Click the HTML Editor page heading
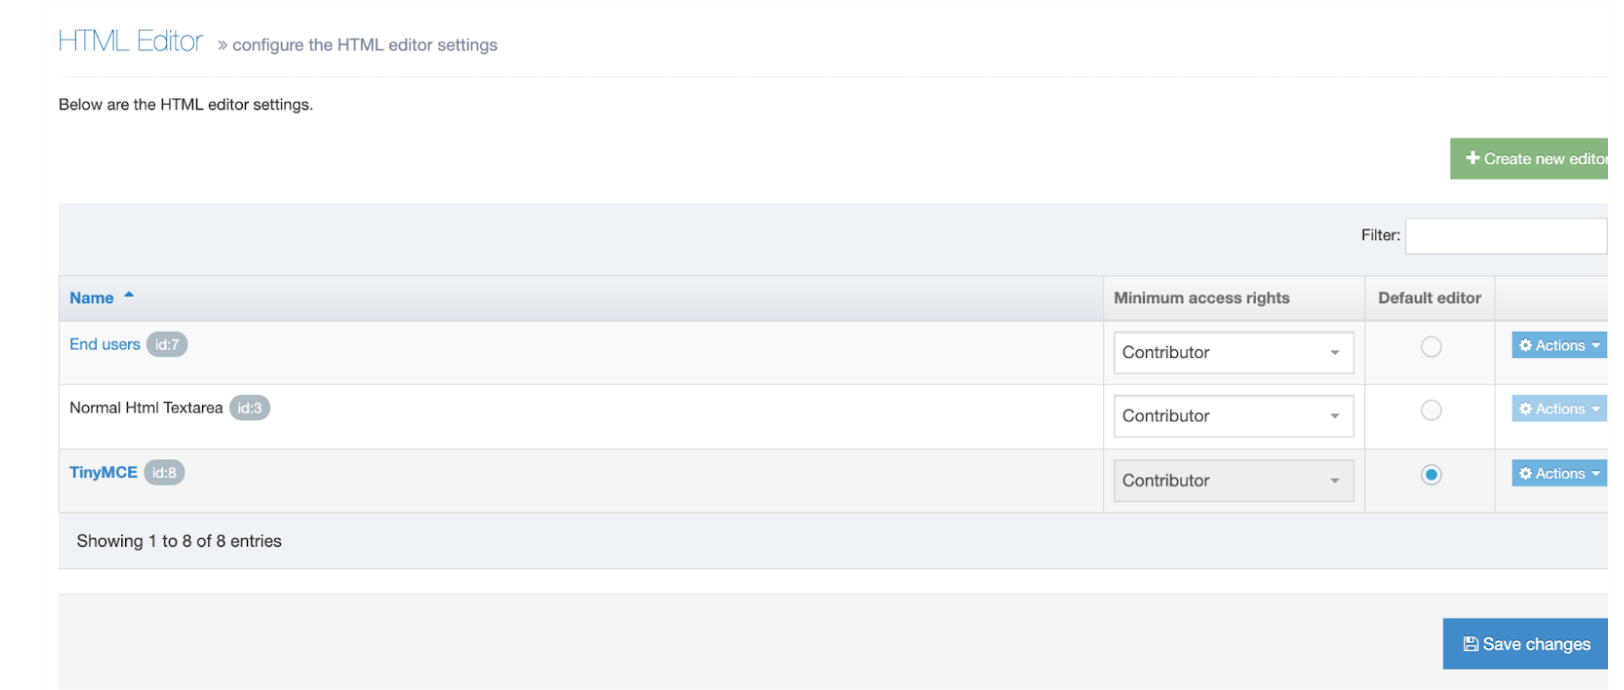Image resolution: width=1624 pixels, height=690 pixels. click(x=130, y=42)
